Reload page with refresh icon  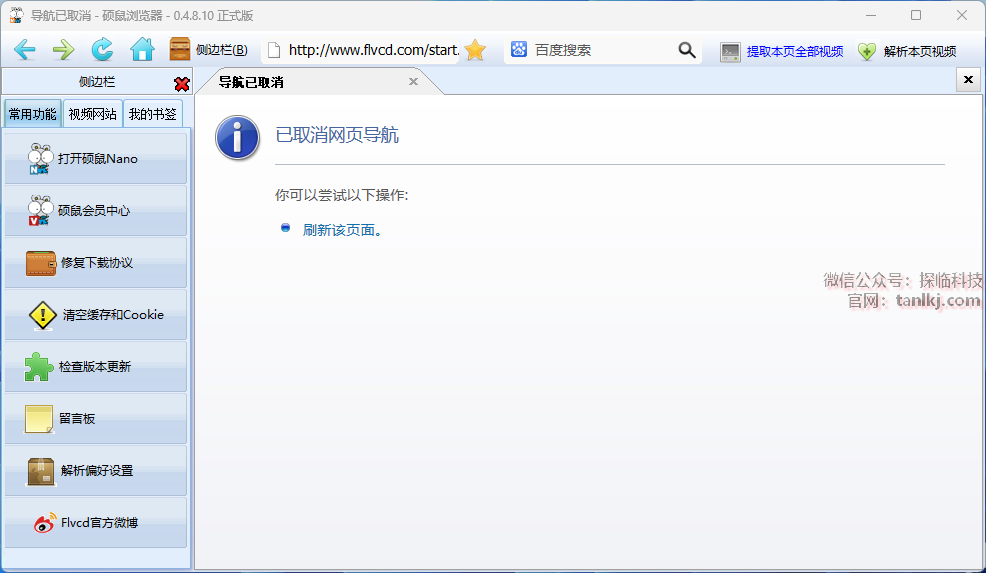(x=102, y=50)
